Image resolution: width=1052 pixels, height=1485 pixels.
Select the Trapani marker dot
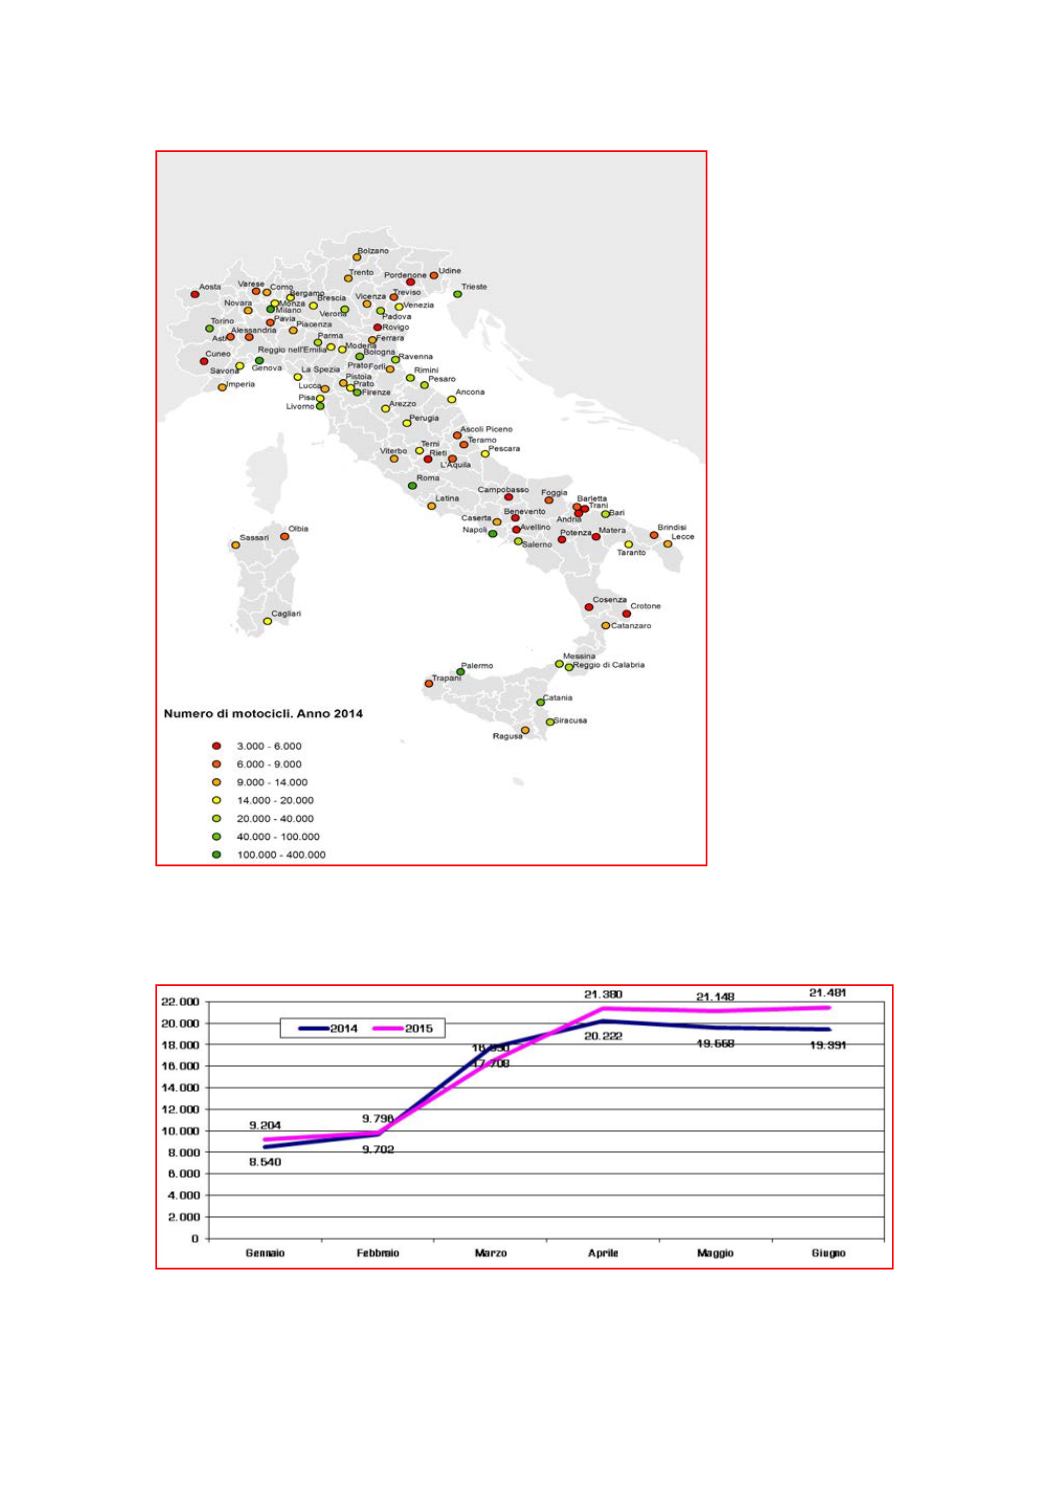click(x=428, y=684)
